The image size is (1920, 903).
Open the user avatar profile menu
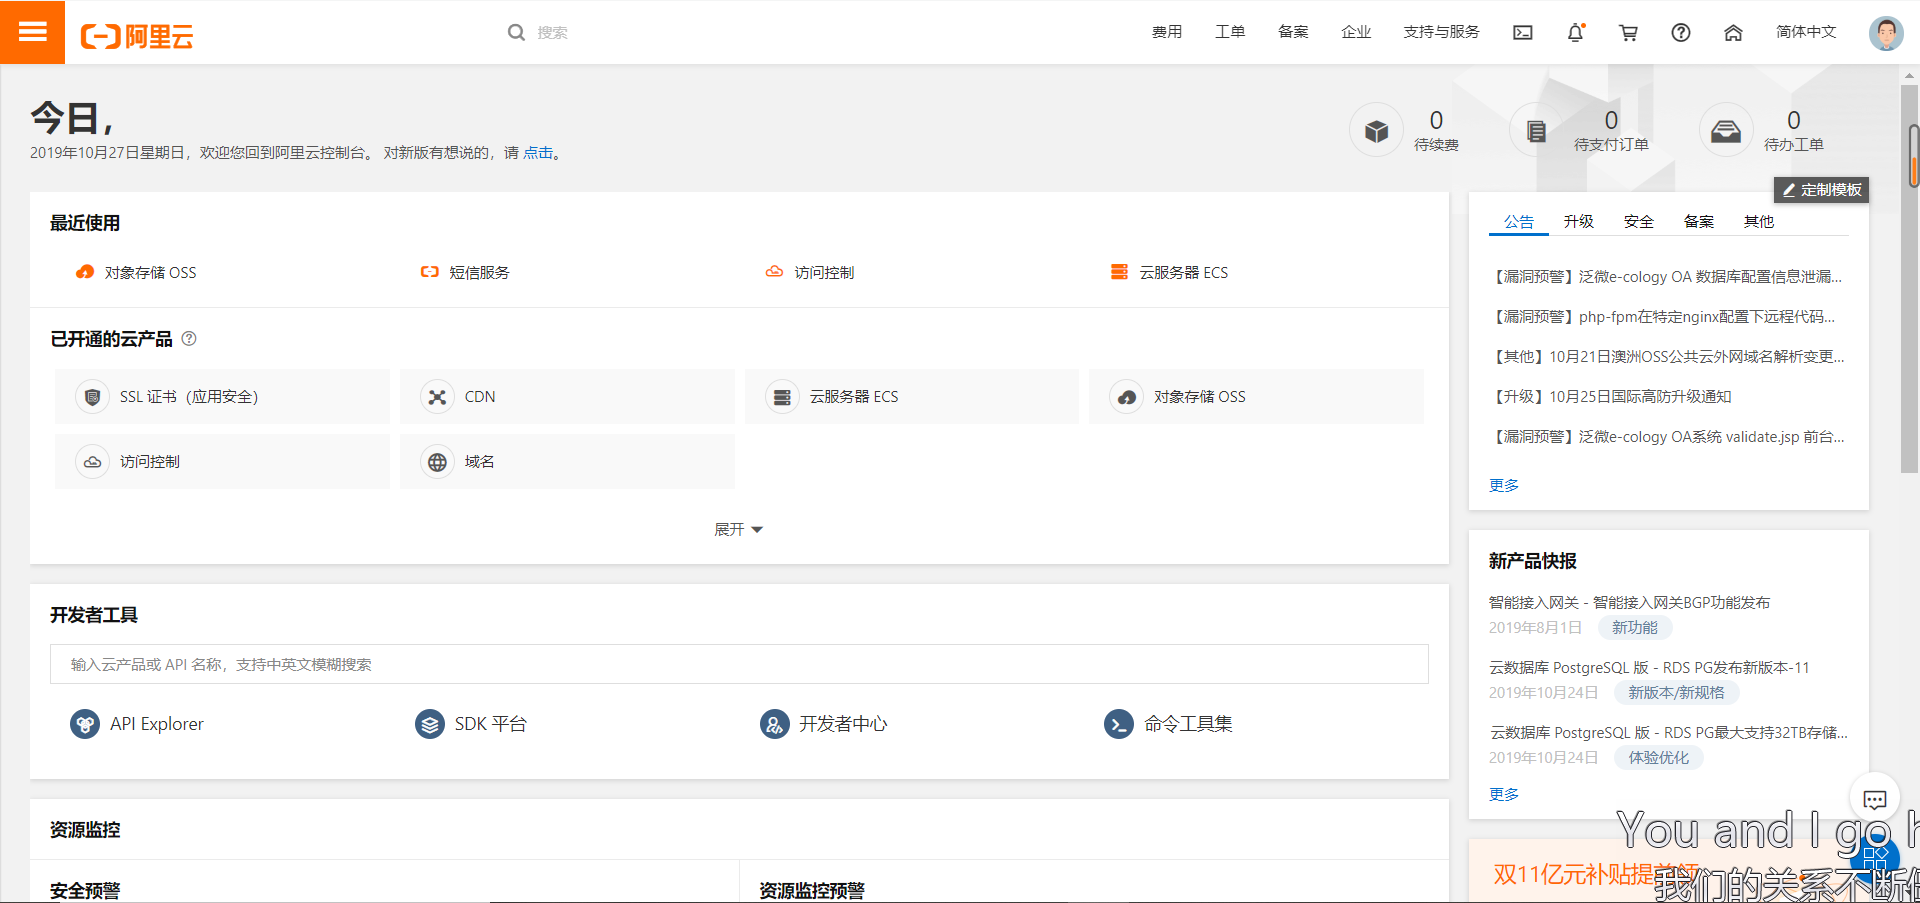[x=1886, y=33]
